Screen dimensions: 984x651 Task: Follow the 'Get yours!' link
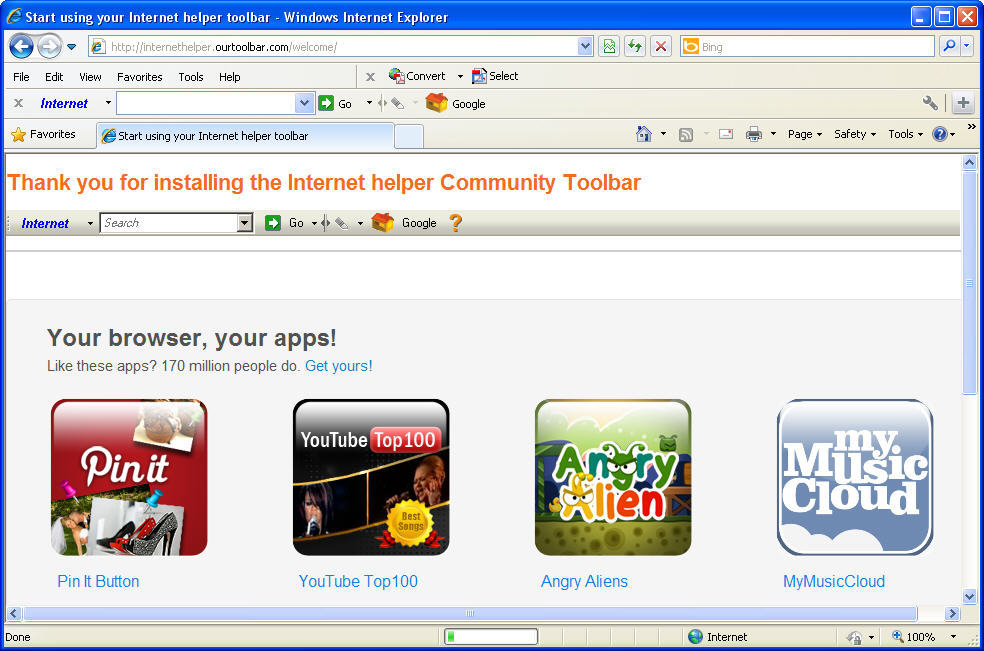(x=338, y=366)
